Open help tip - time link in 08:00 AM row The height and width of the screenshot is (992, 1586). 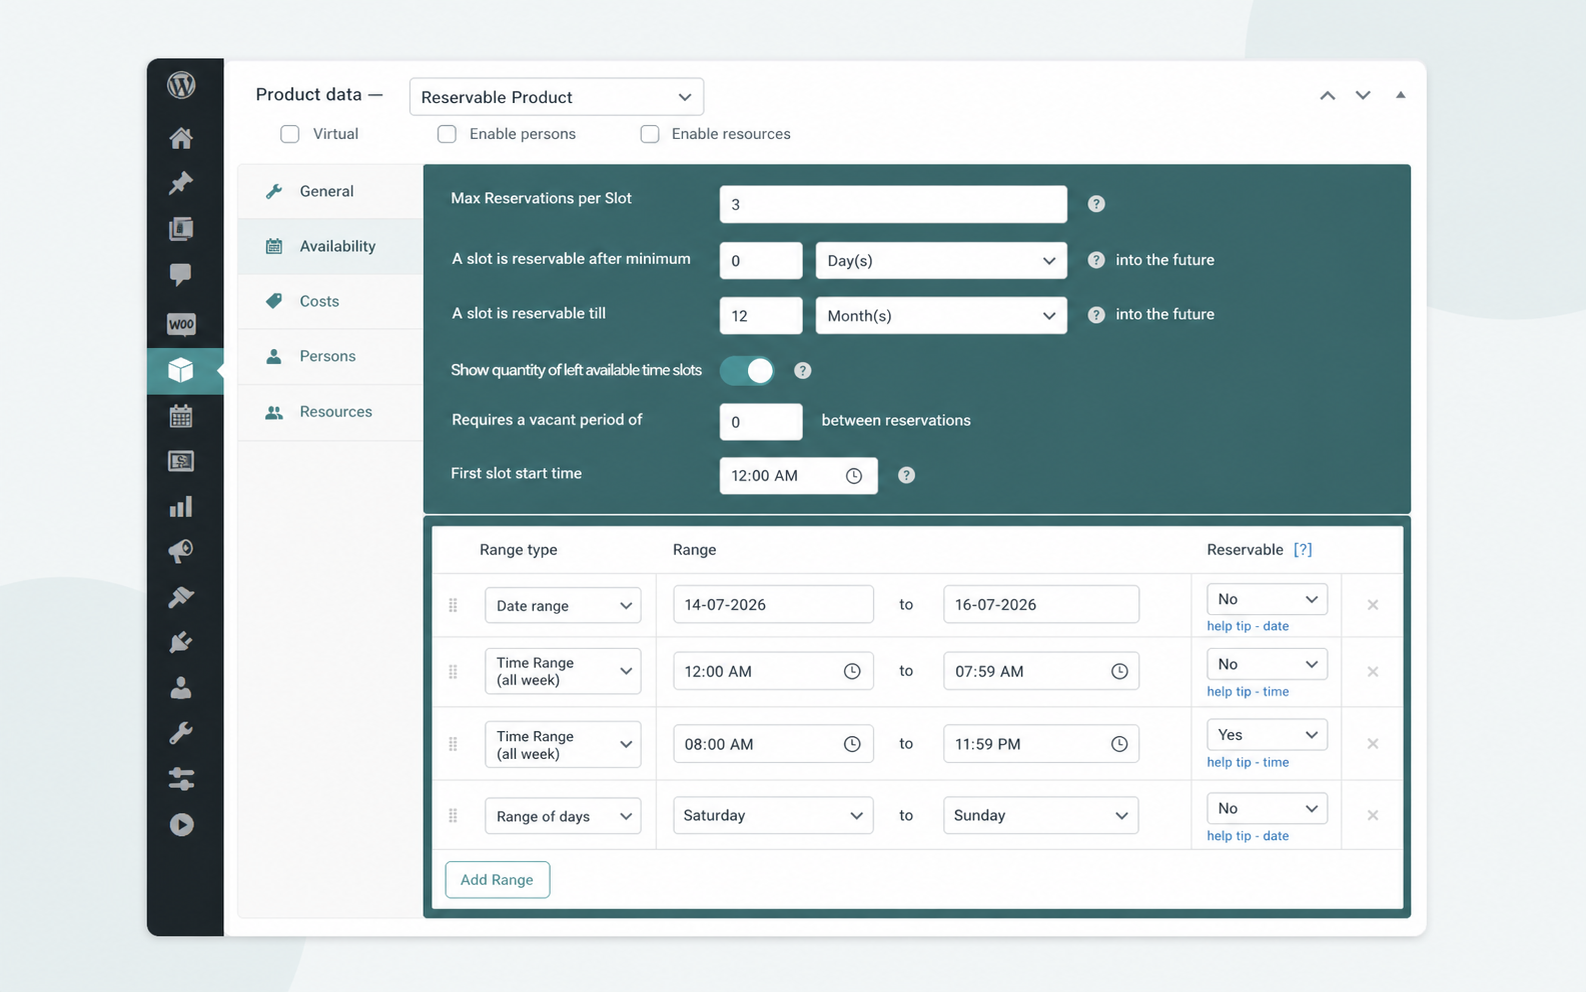[1247, 762]
